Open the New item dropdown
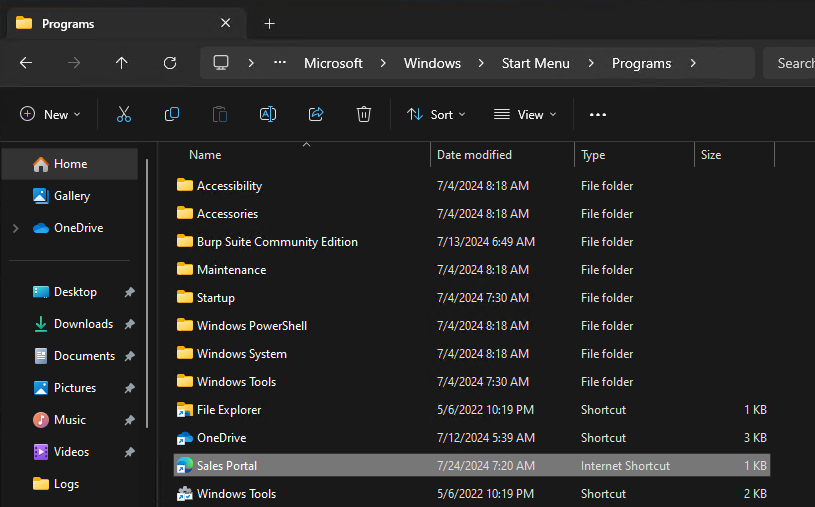 50,114
